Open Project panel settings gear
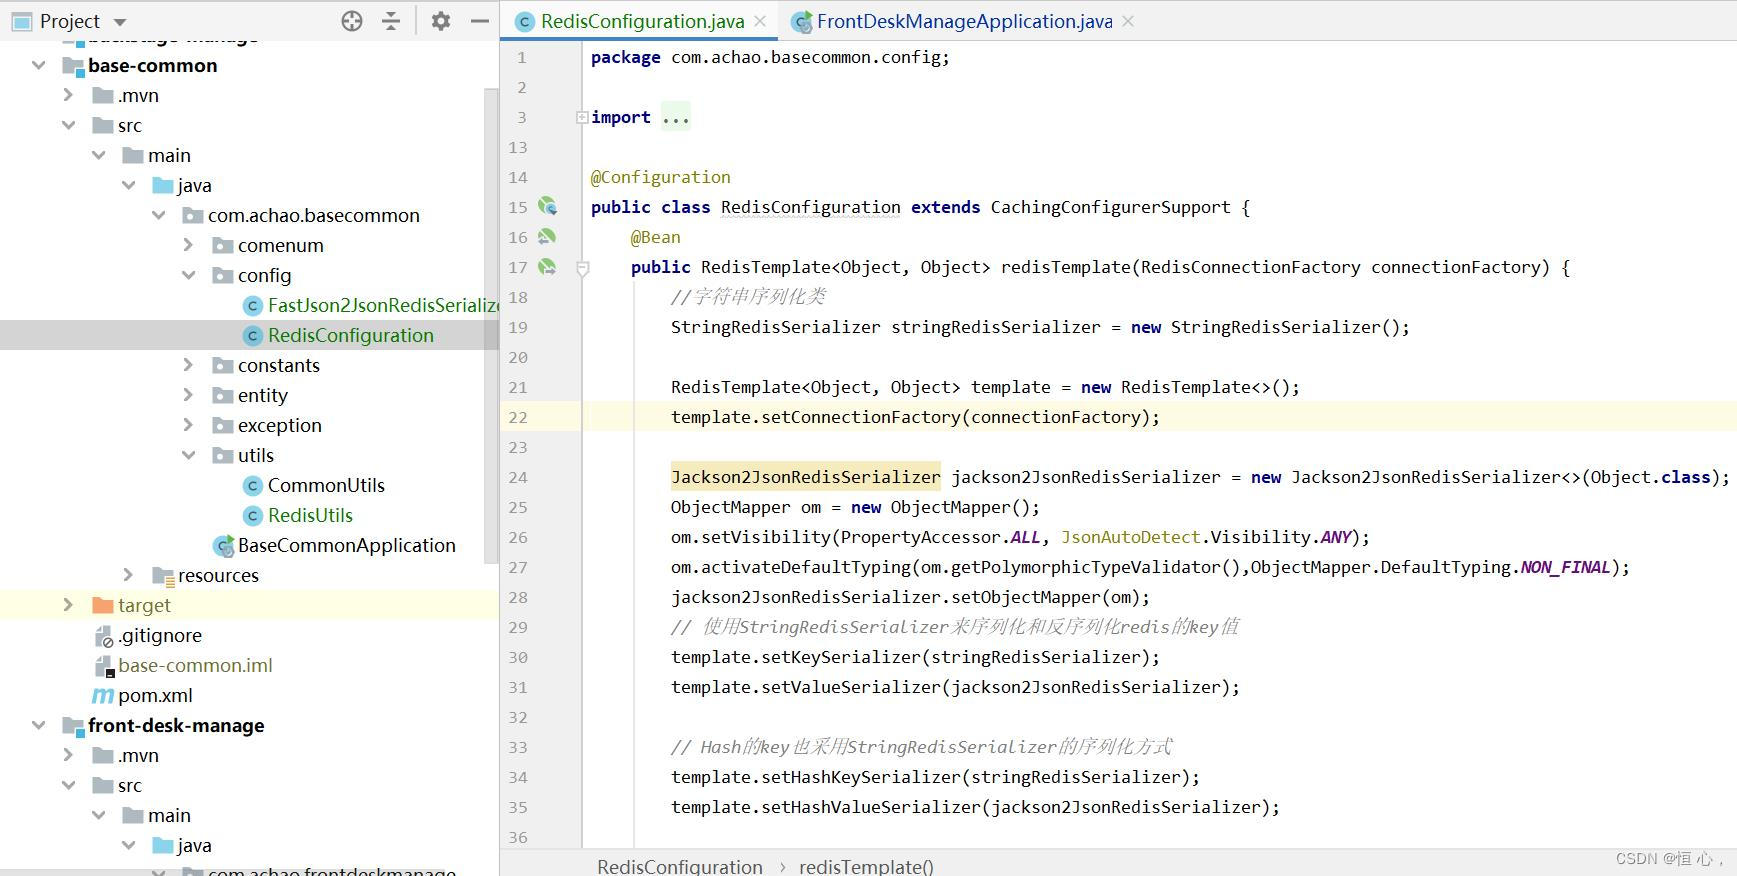The width and height of the screenshot is (1737, 876). click(440, 21)
